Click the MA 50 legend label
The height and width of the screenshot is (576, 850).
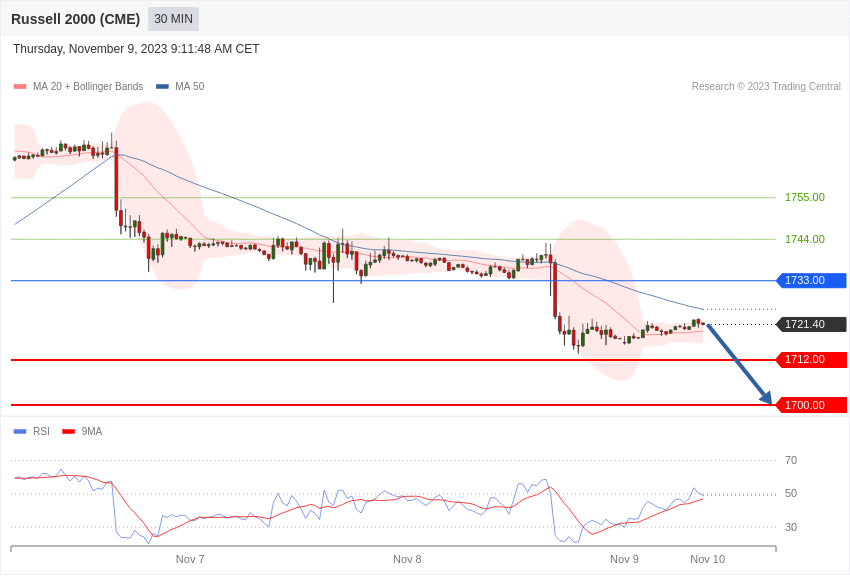190,86
